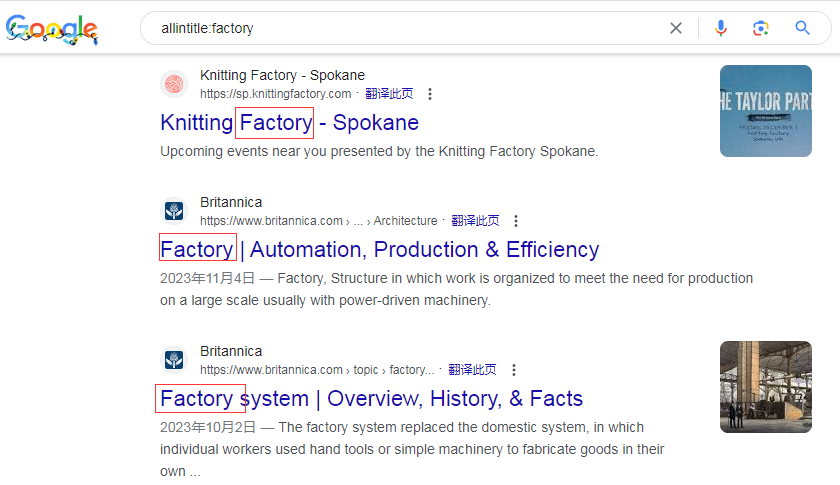Image resolution: width=840 pixels, height=485 pixels.
Task: Open the Taylor Party thumbnail image
Action: click(766, 111)
